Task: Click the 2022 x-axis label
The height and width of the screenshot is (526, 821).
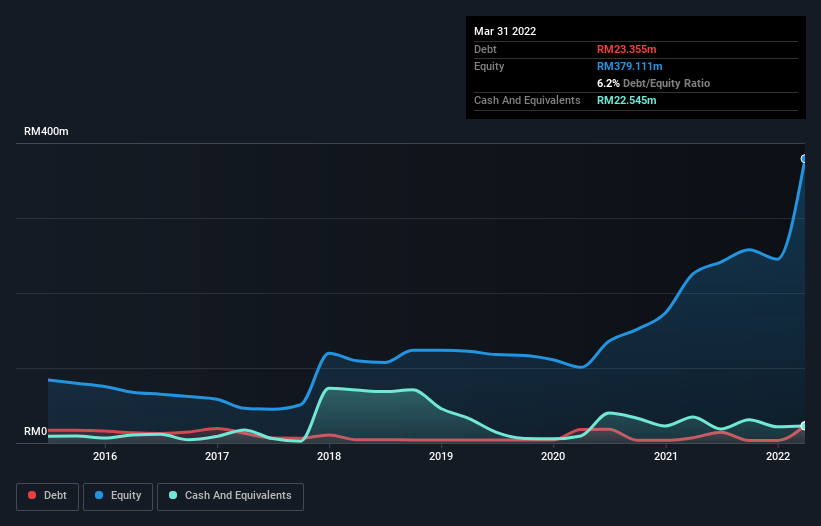Action: point(778,456)
